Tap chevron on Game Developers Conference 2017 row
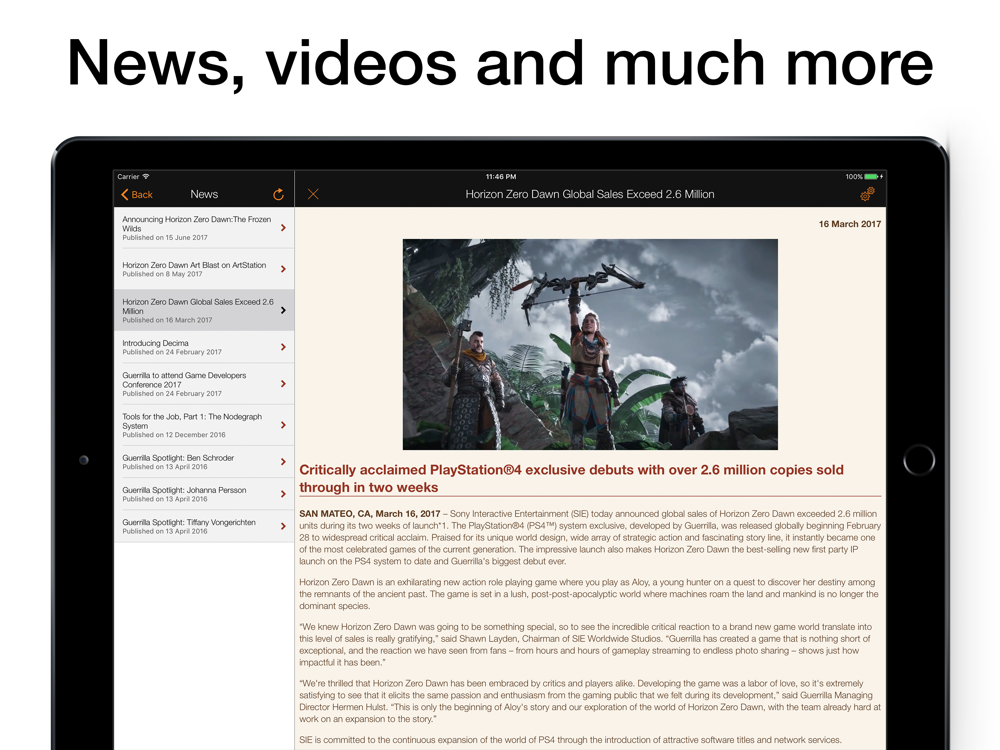Viewport: 1000px width, 750px height. click(283, 384)
